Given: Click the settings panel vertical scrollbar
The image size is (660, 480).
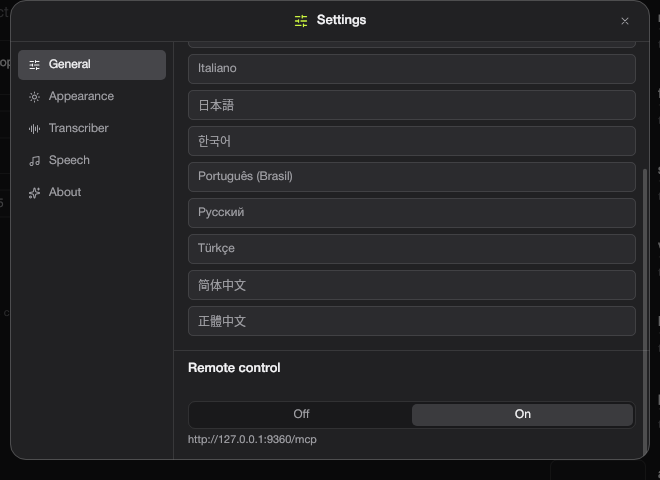Looking at the screenshot, I should [x=645, y=312].
